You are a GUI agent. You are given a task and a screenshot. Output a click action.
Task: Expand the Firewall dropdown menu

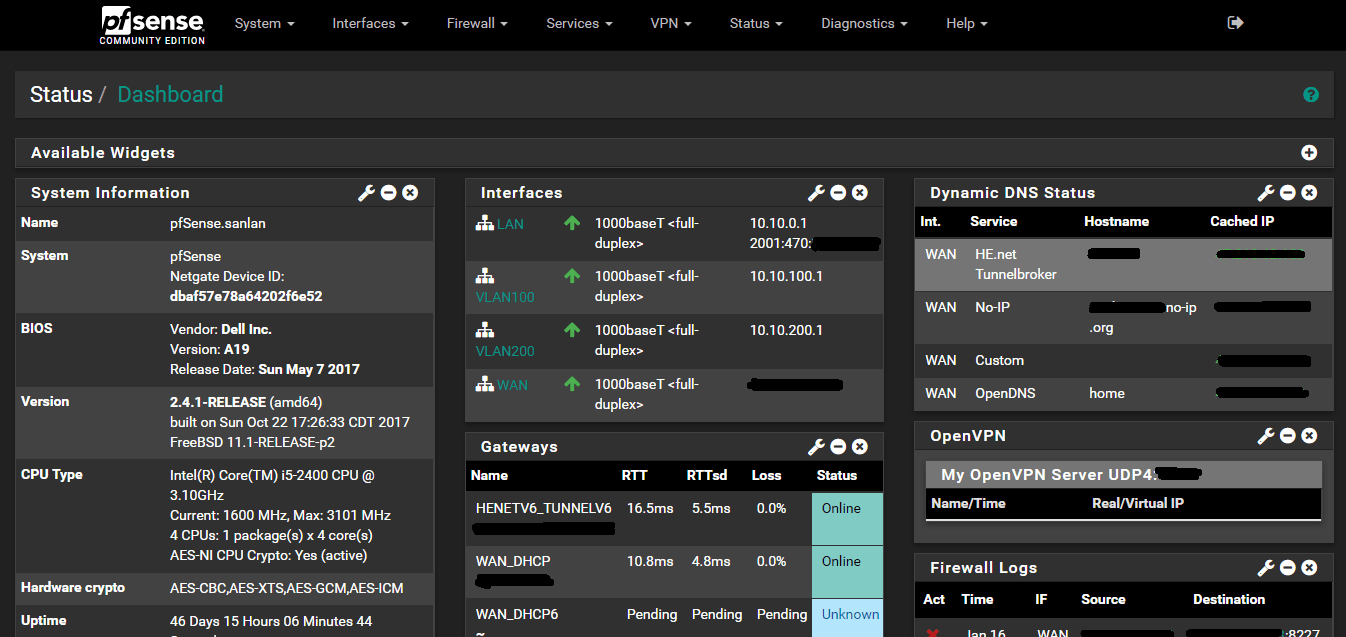pos(477,23)
